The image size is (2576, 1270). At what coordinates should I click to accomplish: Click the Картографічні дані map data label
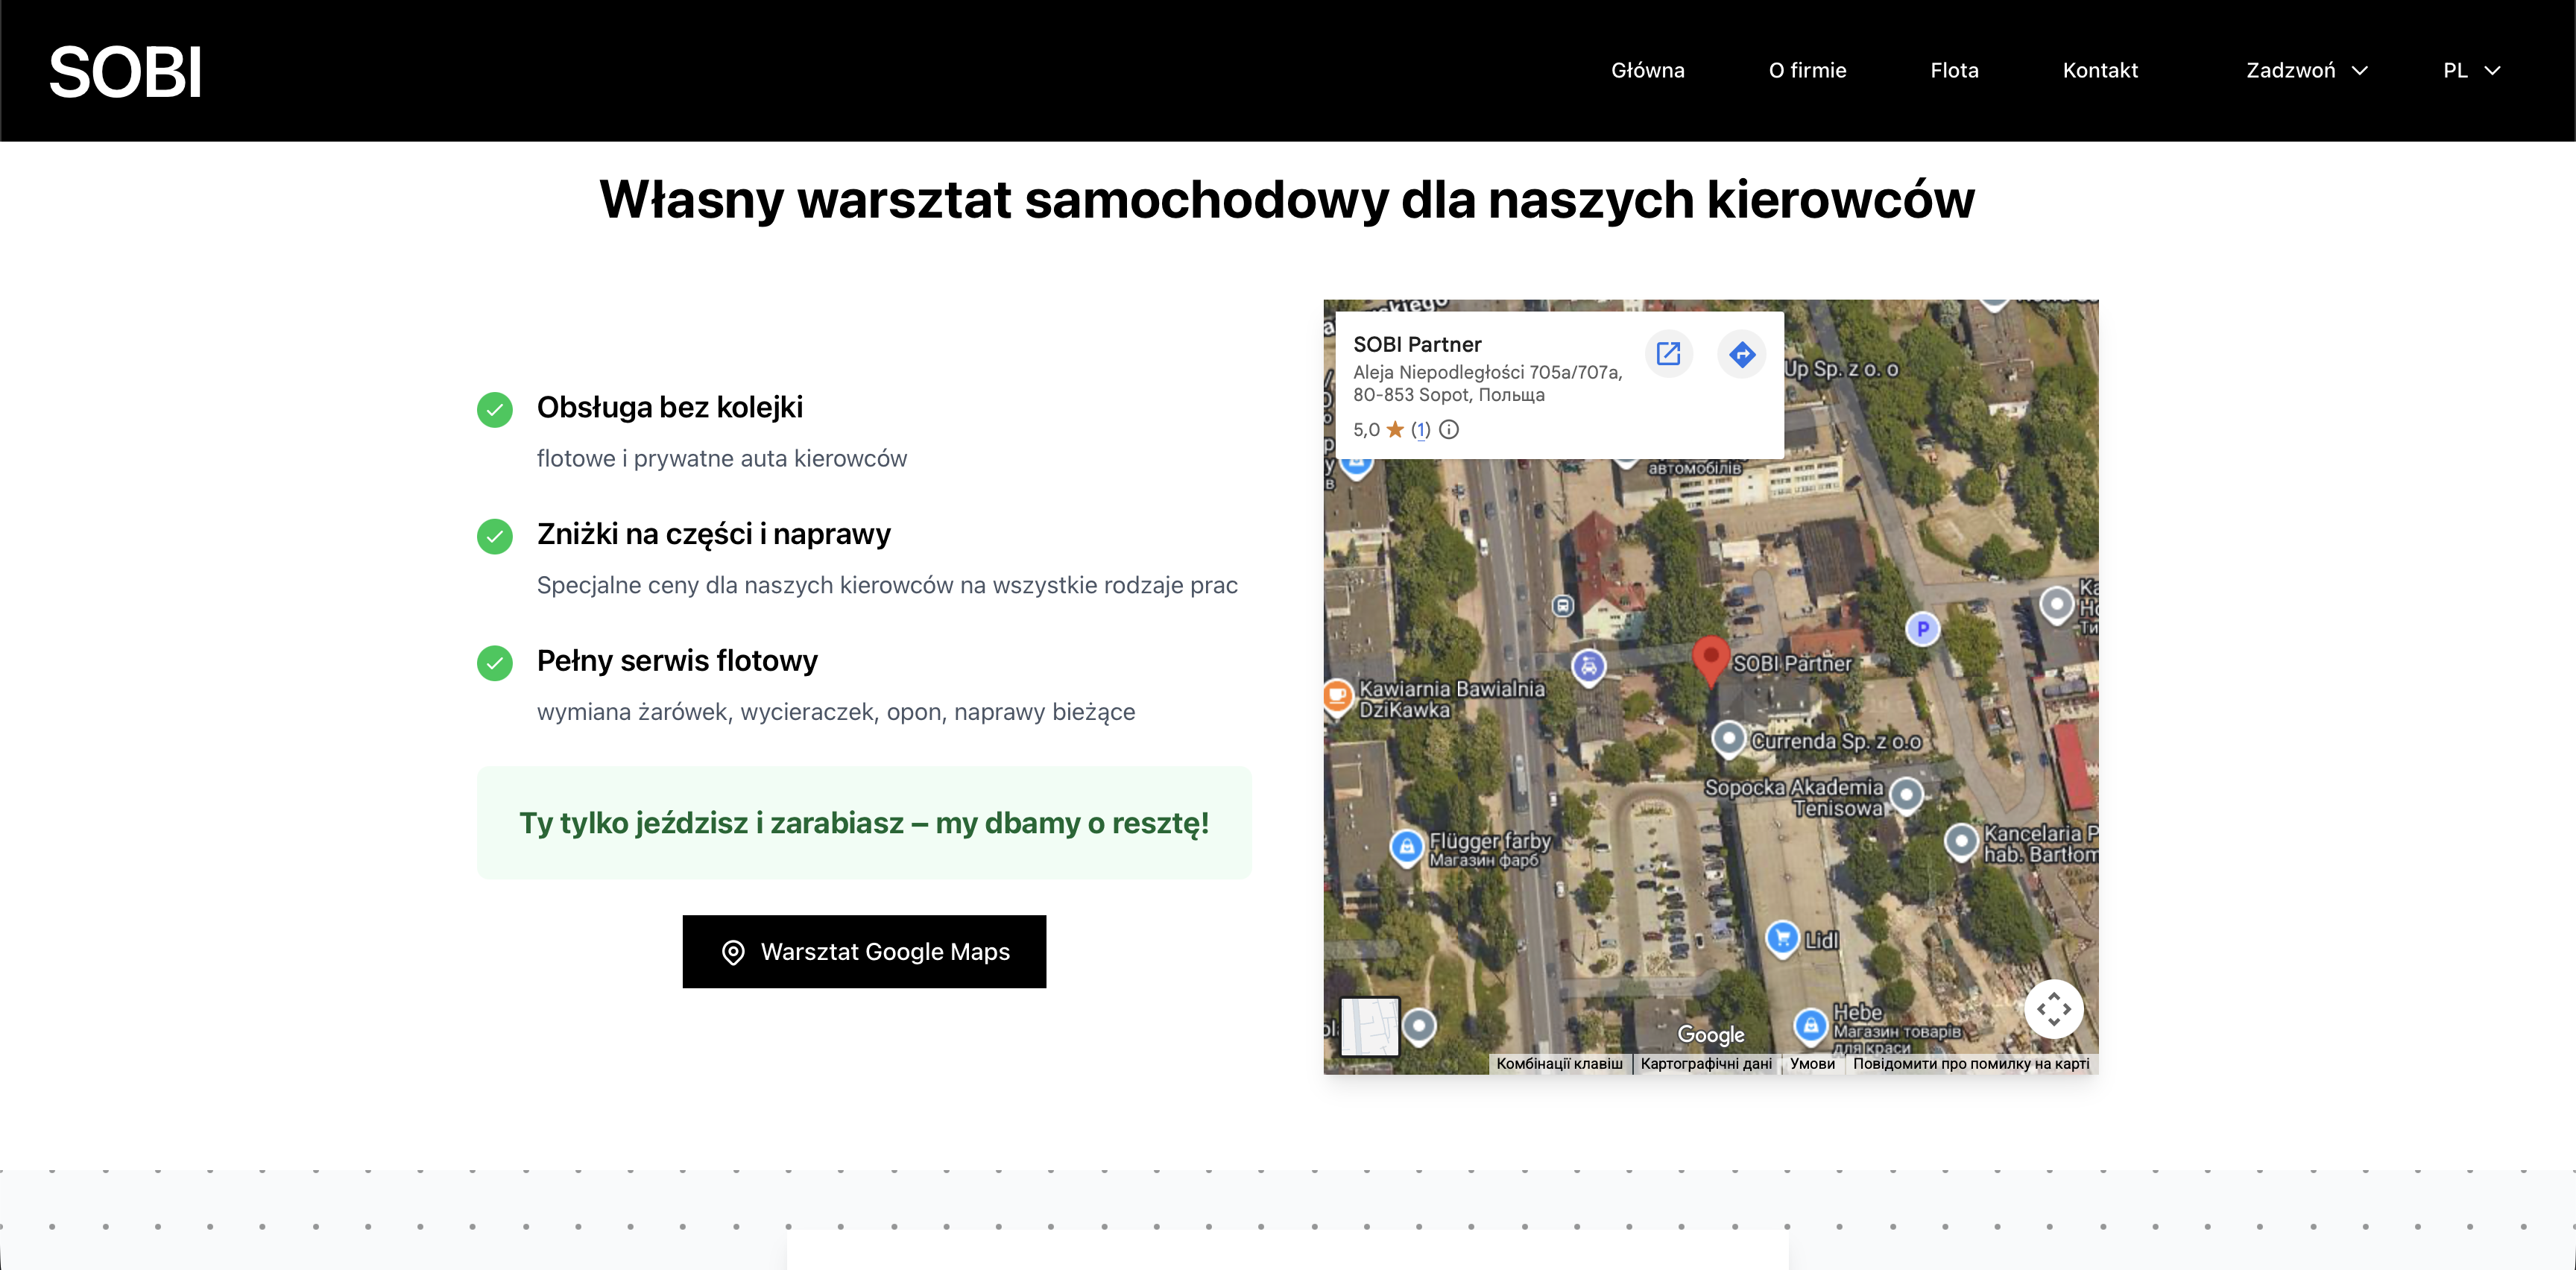pyautogui.click(x=1706, y=1064)
